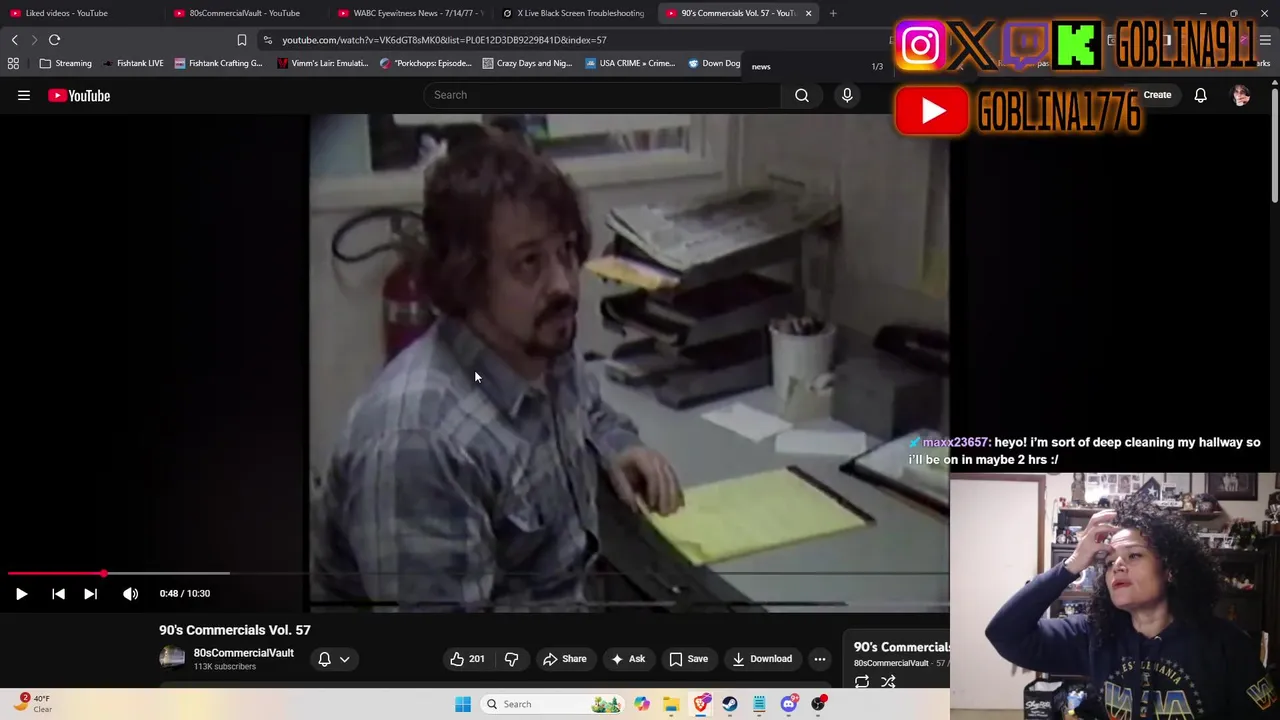Screen dimensions: 1280x720
Task: Go to YouTube home via logo
Action: pyautogui.click(x=79, y=95)
